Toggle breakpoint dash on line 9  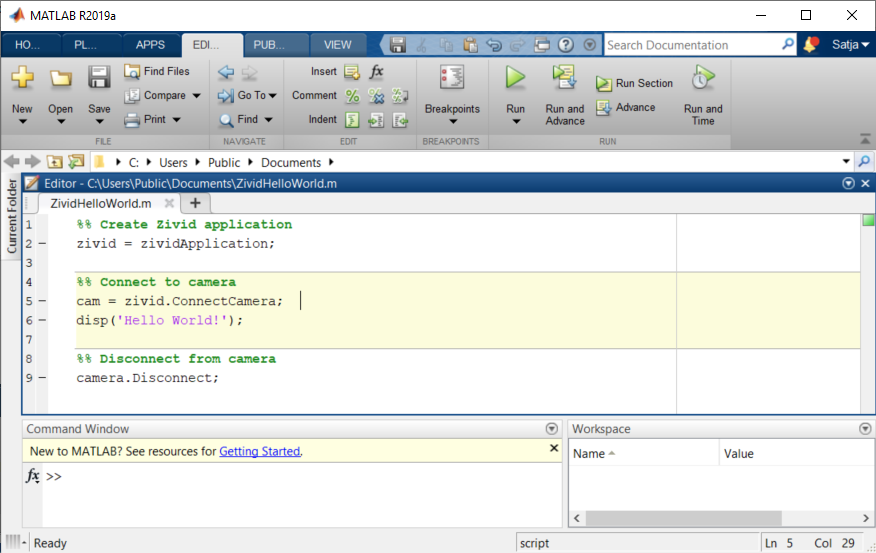(42, 378)
